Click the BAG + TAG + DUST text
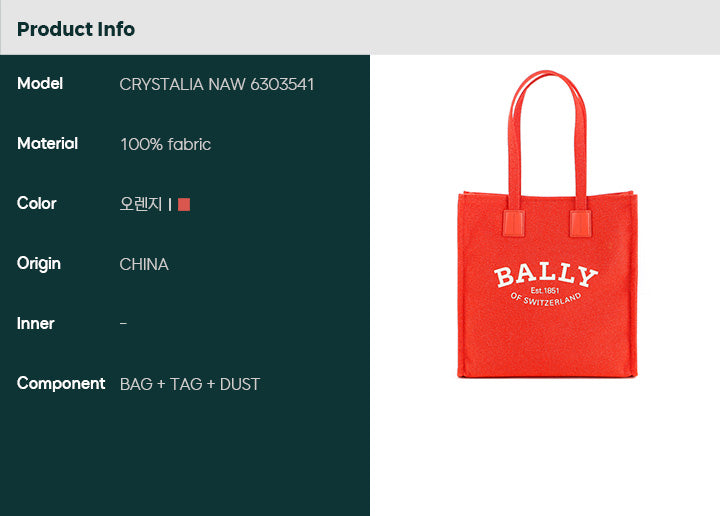 click(190, 384)
